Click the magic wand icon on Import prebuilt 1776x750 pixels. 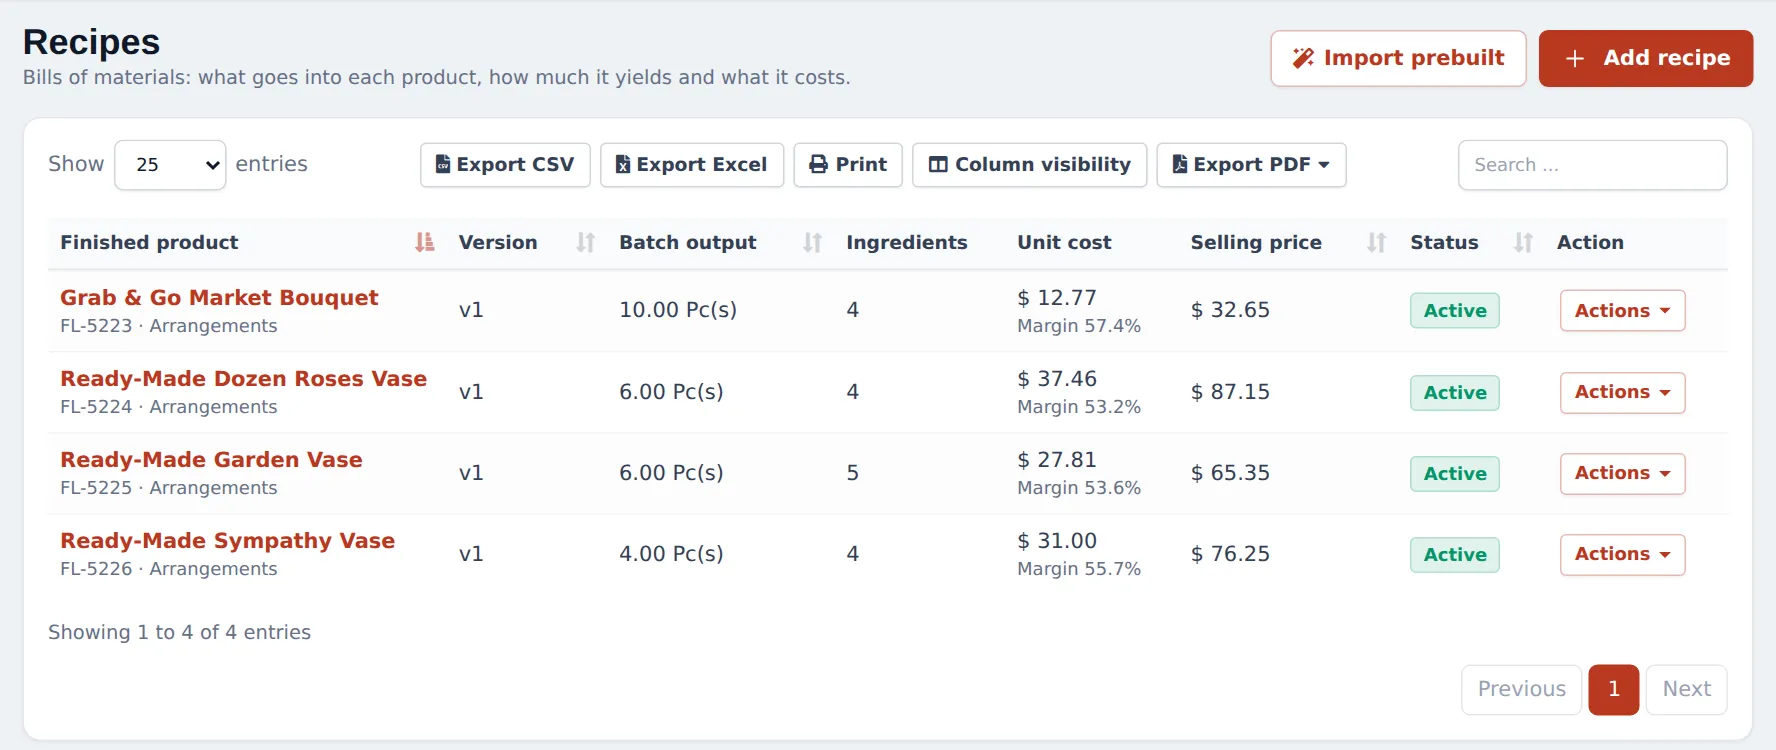1303,58
